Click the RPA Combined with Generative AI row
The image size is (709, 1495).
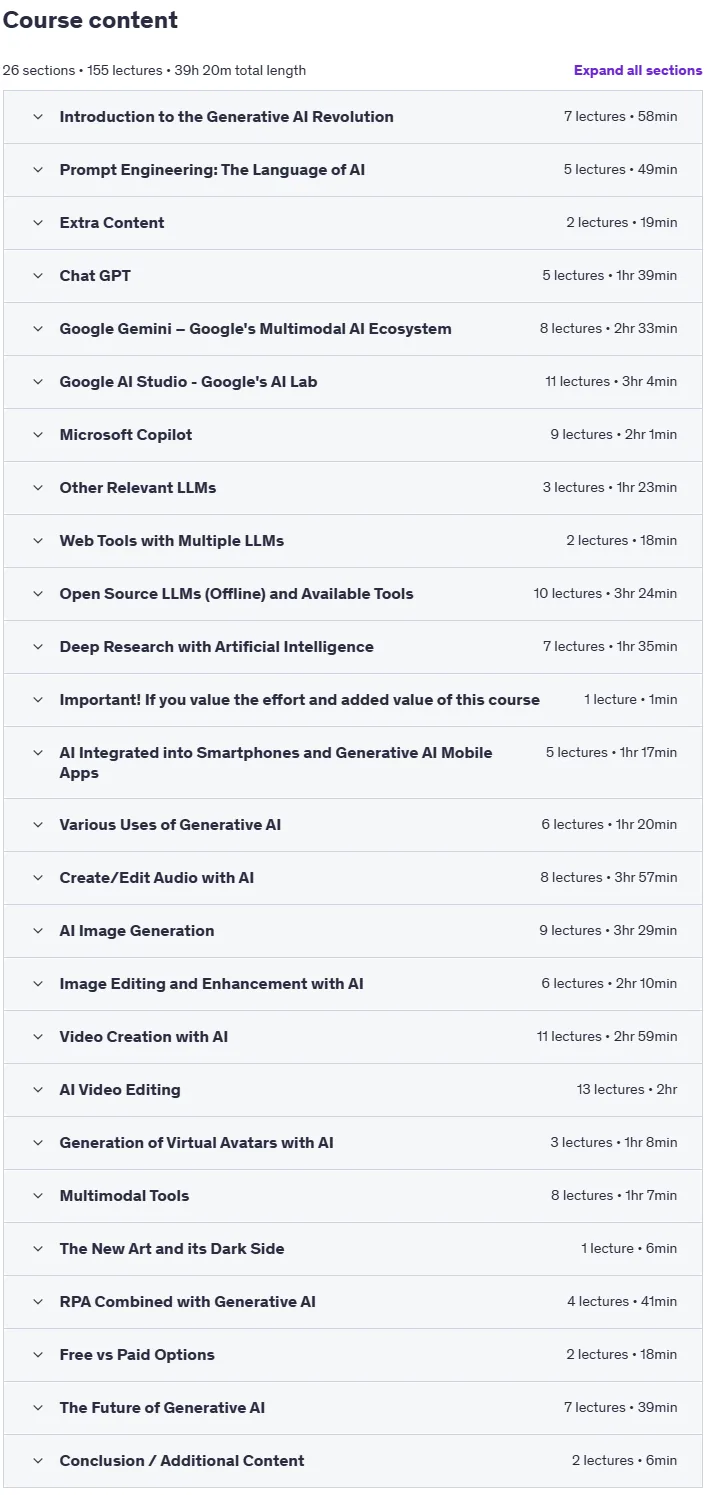(353, 1302)
